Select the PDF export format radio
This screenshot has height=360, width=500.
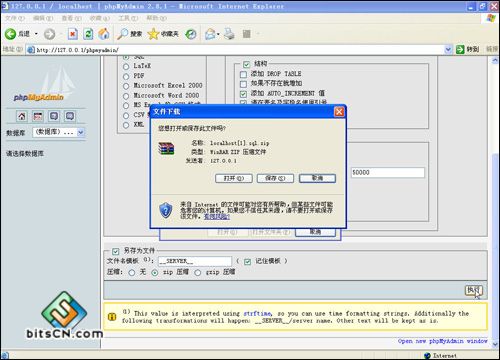[x=126, y=76]
